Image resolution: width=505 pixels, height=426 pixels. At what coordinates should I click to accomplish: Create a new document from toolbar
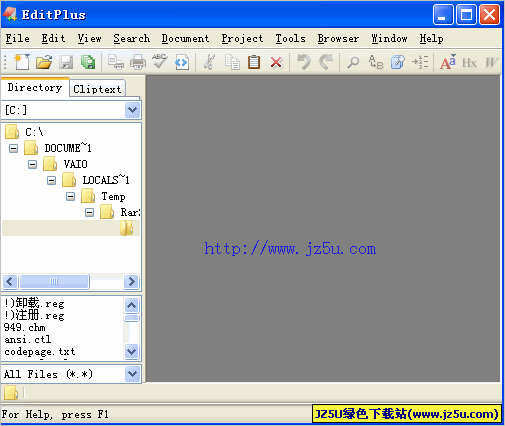point(22,62)
